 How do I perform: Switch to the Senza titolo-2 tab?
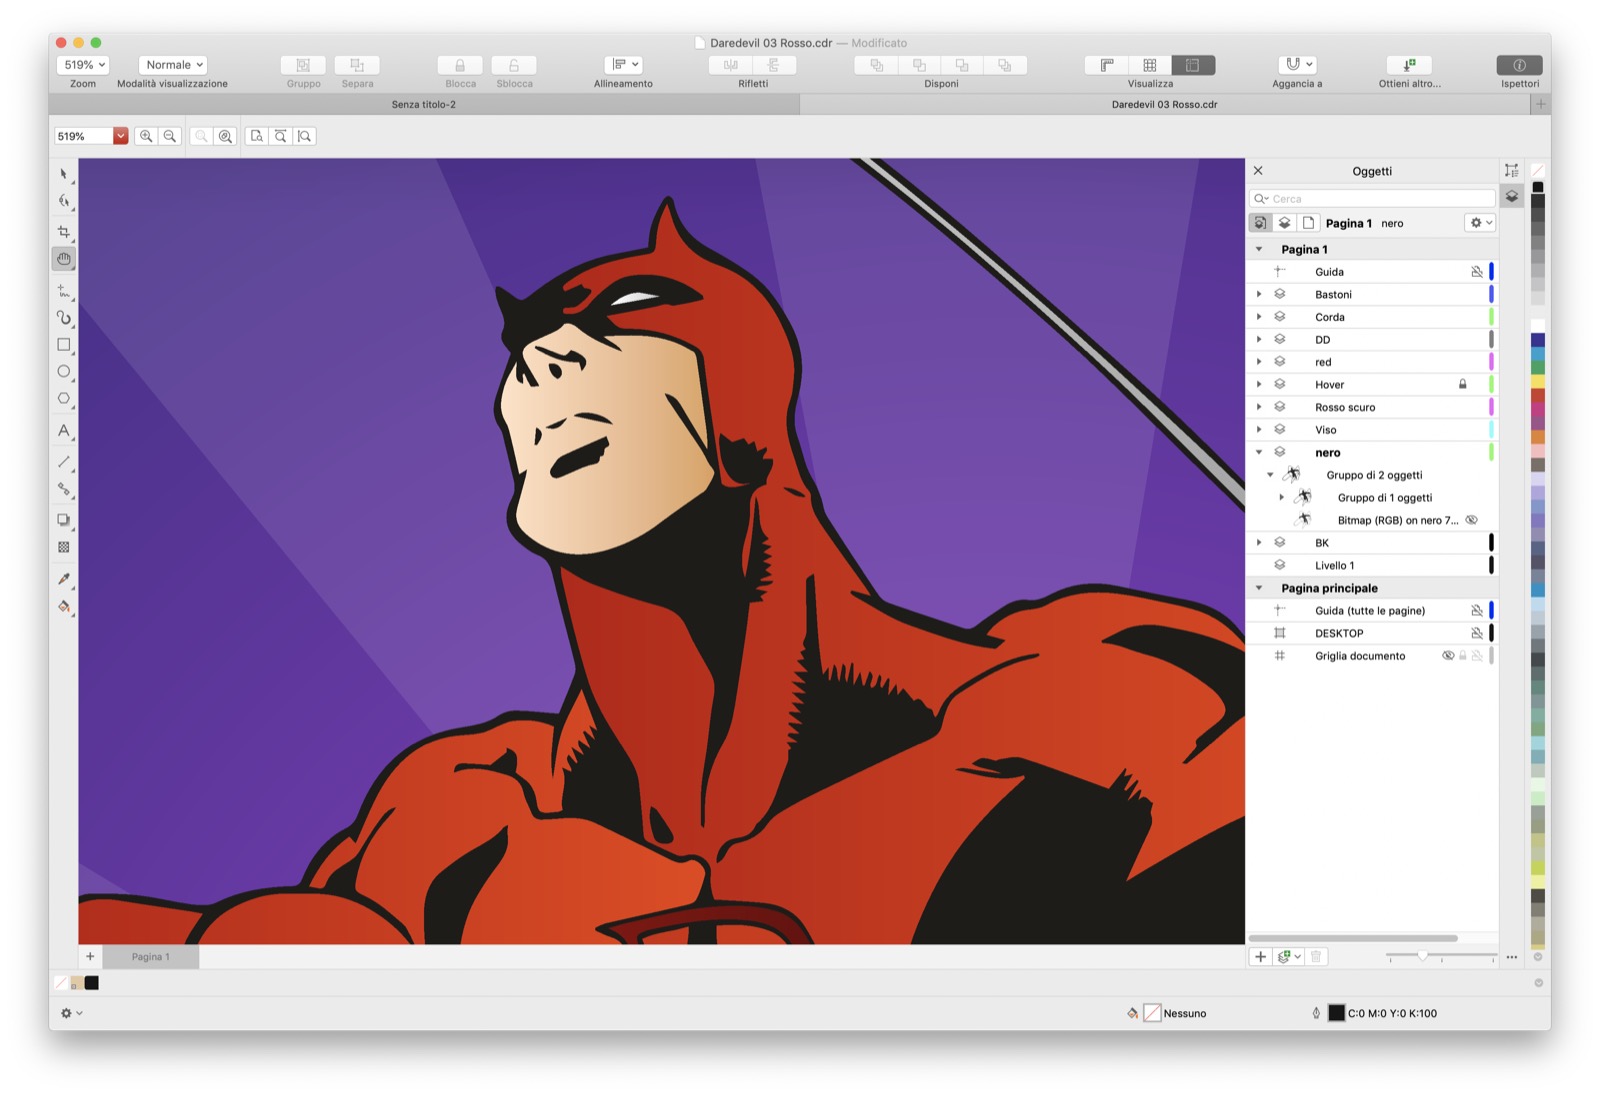(x=424, y=104)
